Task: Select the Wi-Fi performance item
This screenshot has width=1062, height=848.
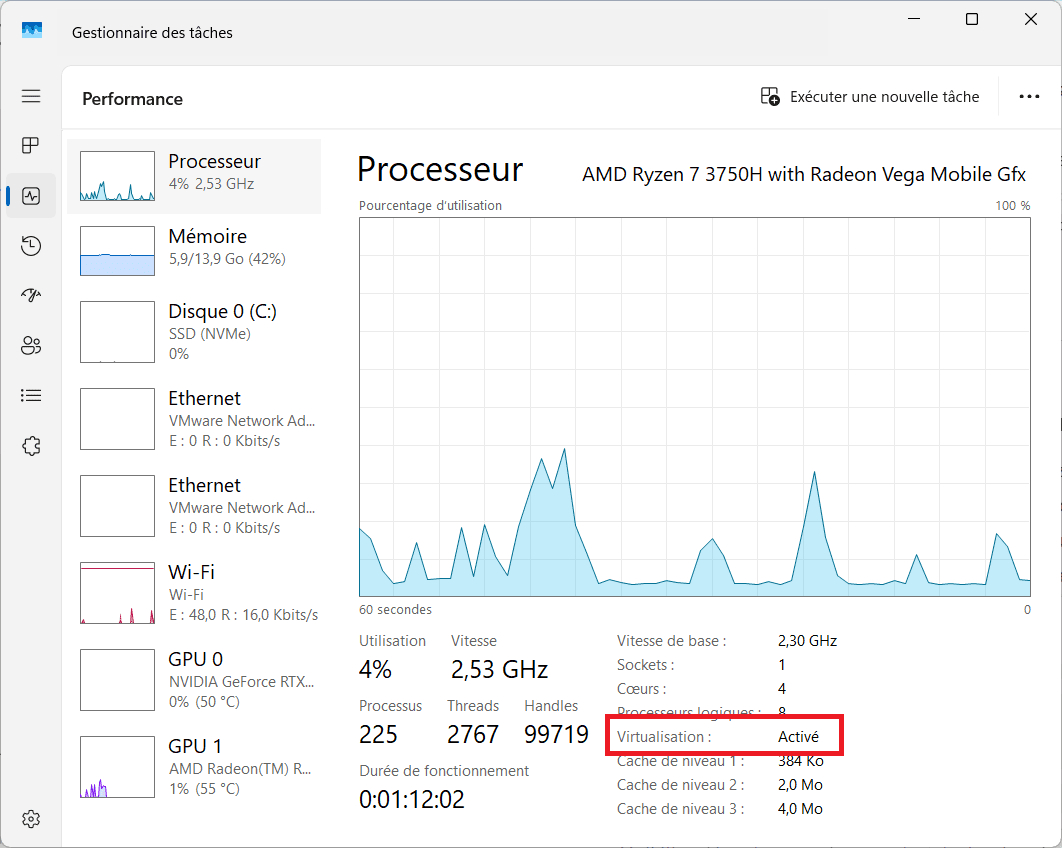Action: (194, 593)
